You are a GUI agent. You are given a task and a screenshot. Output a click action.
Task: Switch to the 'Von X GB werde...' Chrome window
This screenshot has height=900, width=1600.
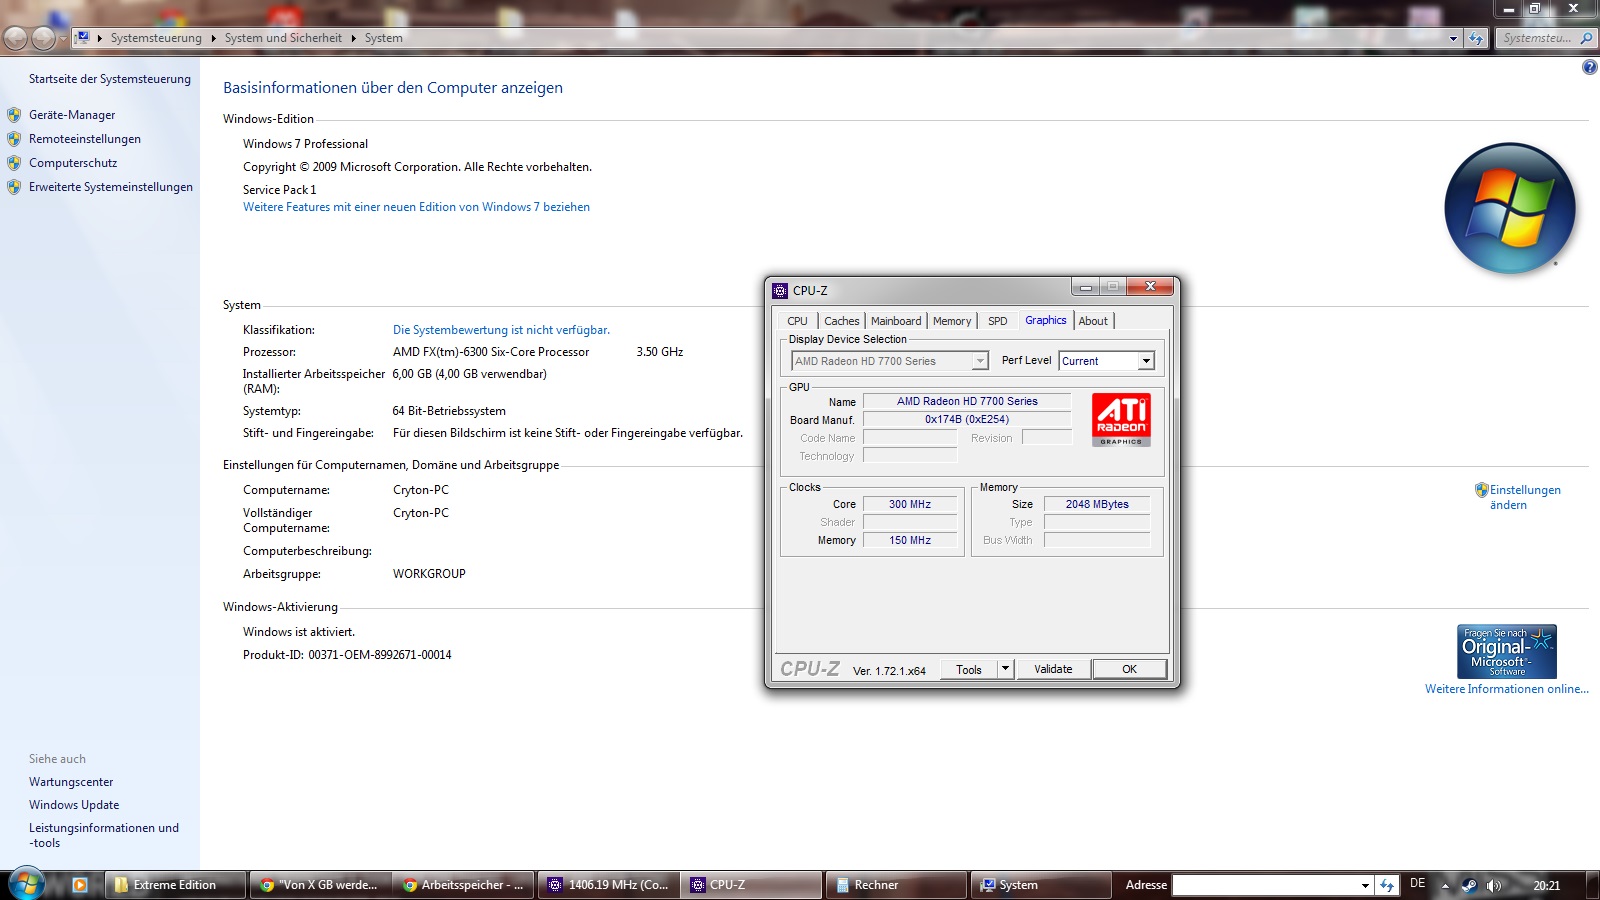tap(319, 885)
